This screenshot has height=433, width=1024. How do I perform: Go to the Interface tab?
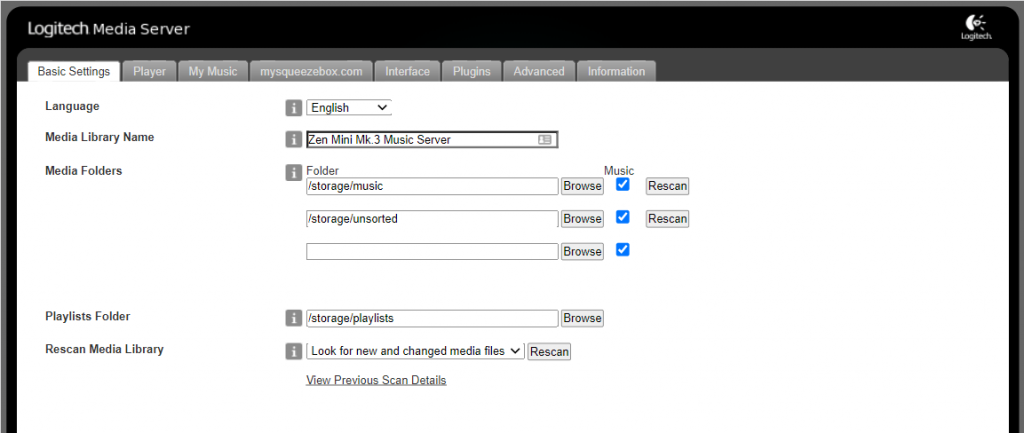tap(408, 71)
